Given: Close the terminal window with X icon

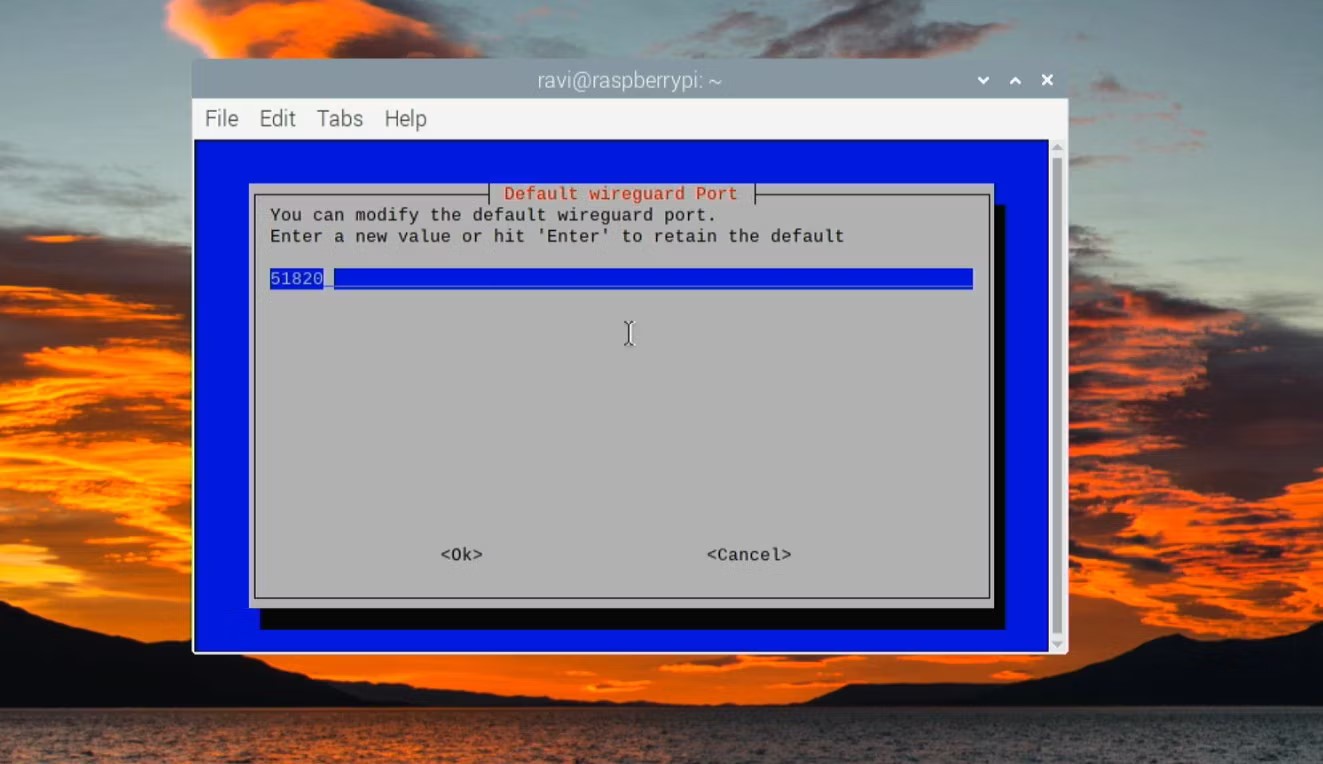Looking at the screenshot, I should click(1047, 80).
